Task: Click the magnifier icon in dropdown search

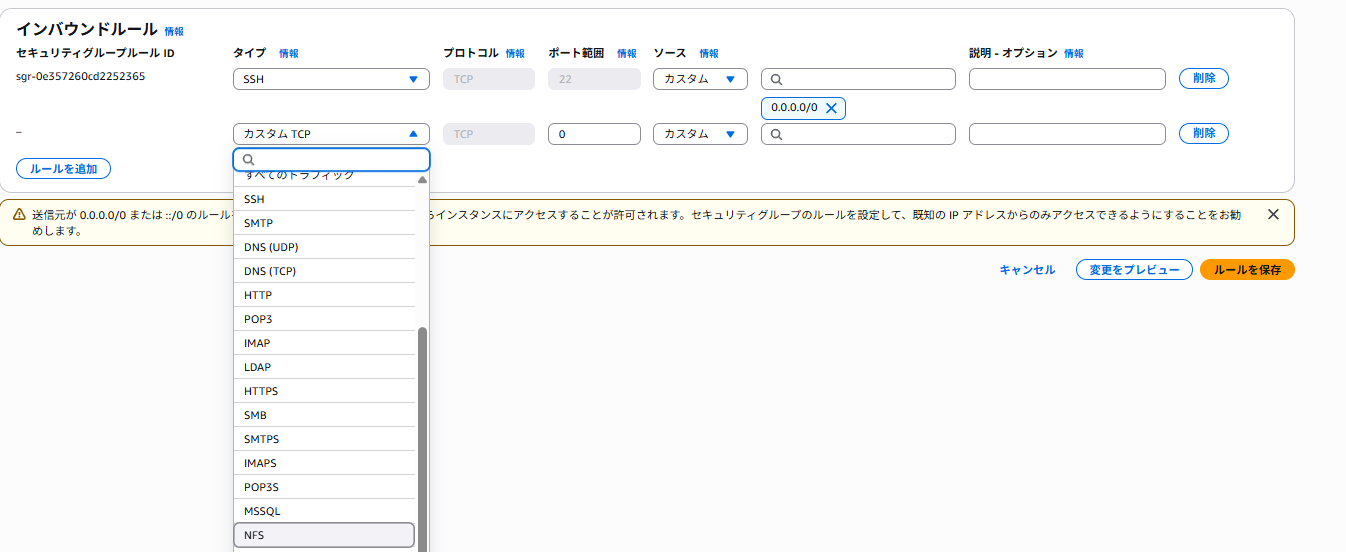Action: tap(249, 160)
